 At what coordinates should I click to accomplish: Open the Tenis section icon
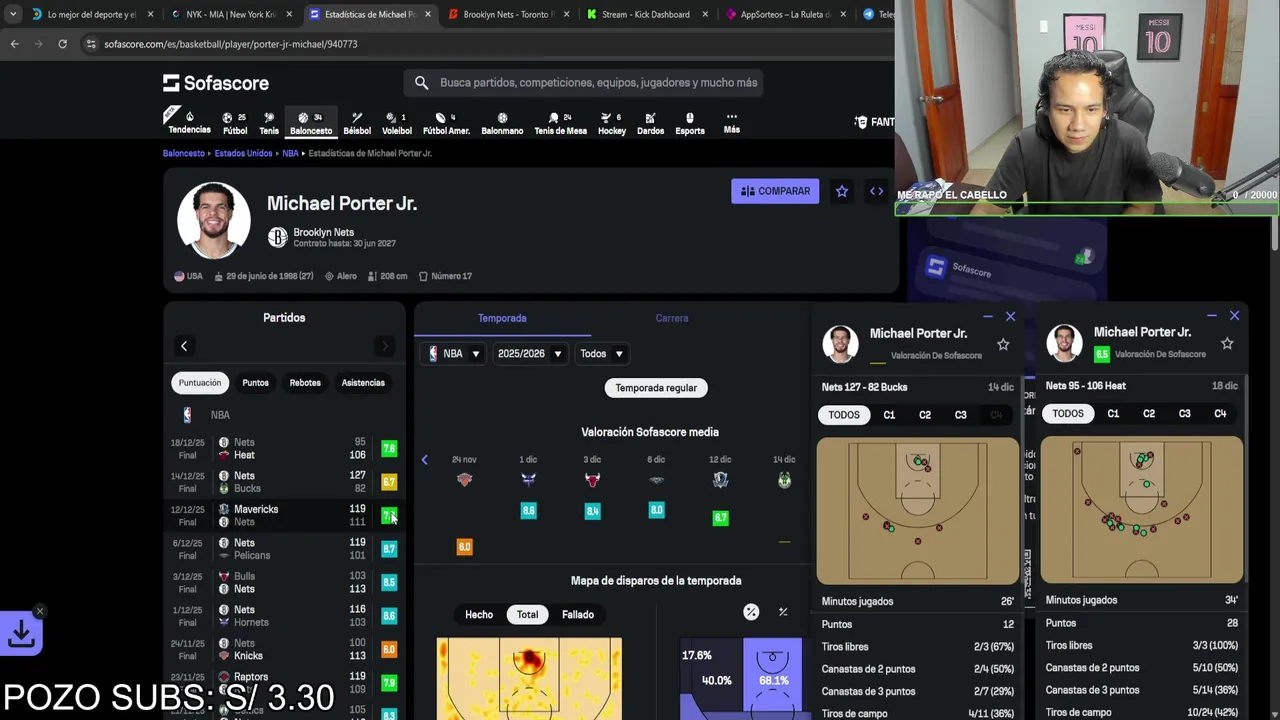pos(269,123)
